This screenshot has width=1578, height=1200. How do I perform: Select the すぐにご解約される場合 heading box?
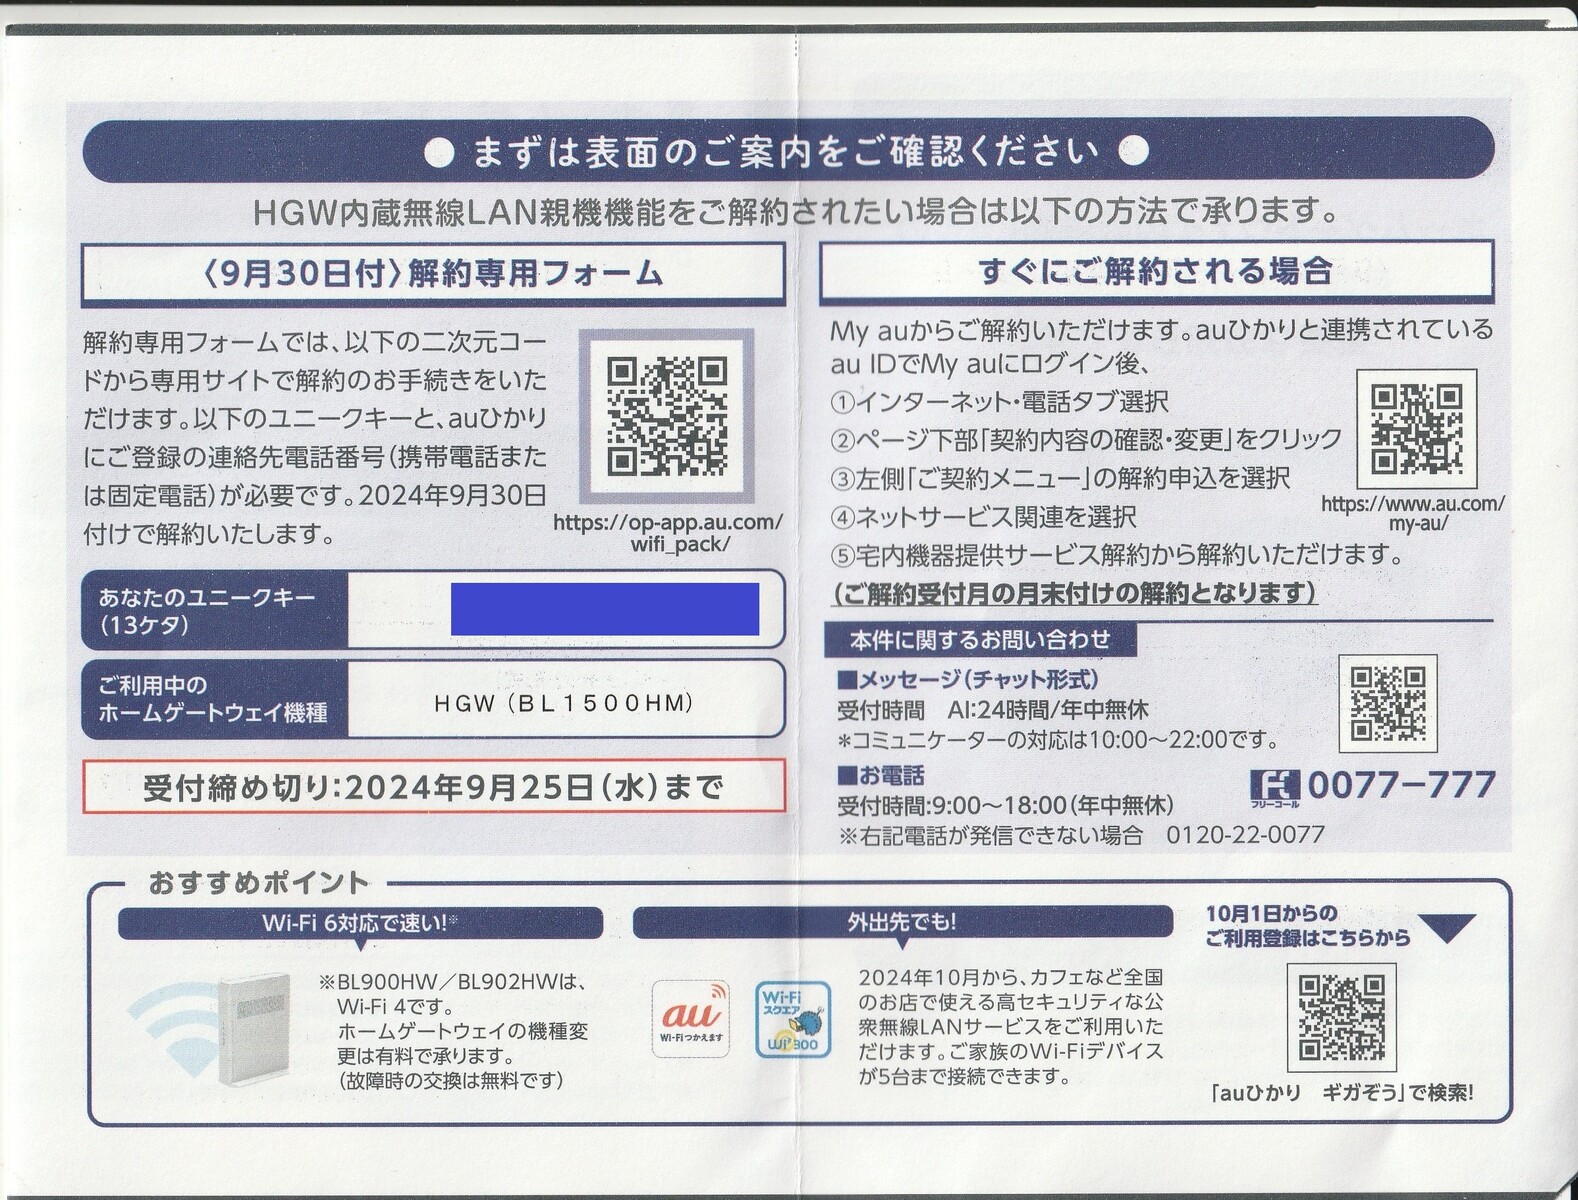(1156, 271)
